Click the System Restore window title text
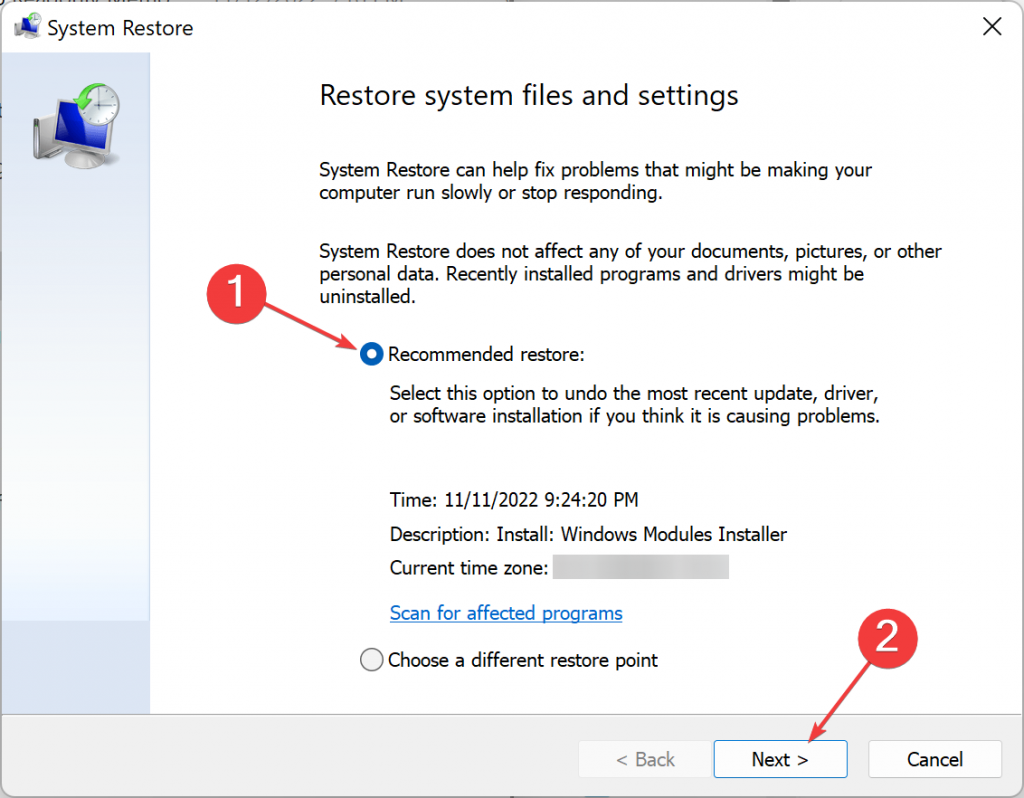Image resolution: width=1024 pixels, height=798 pixels. tap(120, 28)
